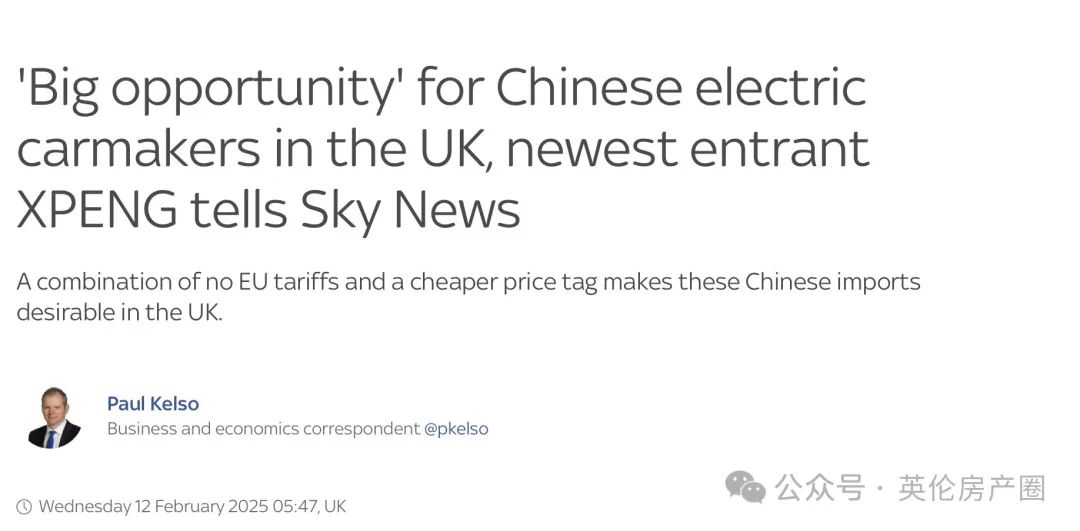
Task: Click 'newest entrant' in the headline
Action: (687, 149)
